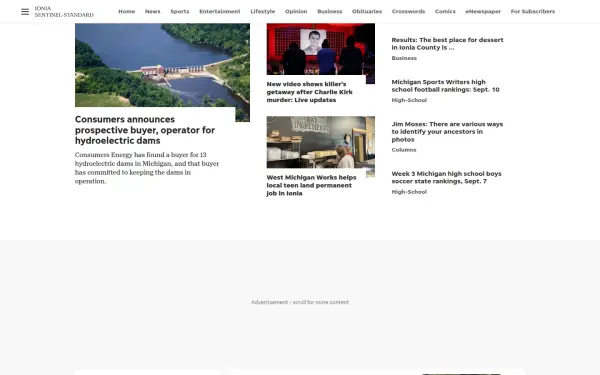The width and height of the screenshot is (600, 375).
Task: Open the Comics section
Action: (x=445, y=11)
